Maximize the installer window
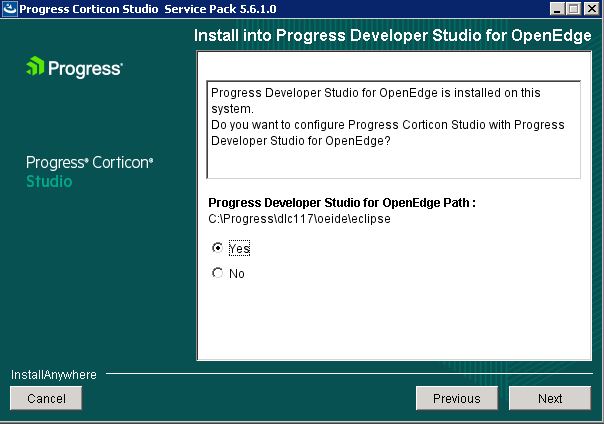 coord(573,9)
